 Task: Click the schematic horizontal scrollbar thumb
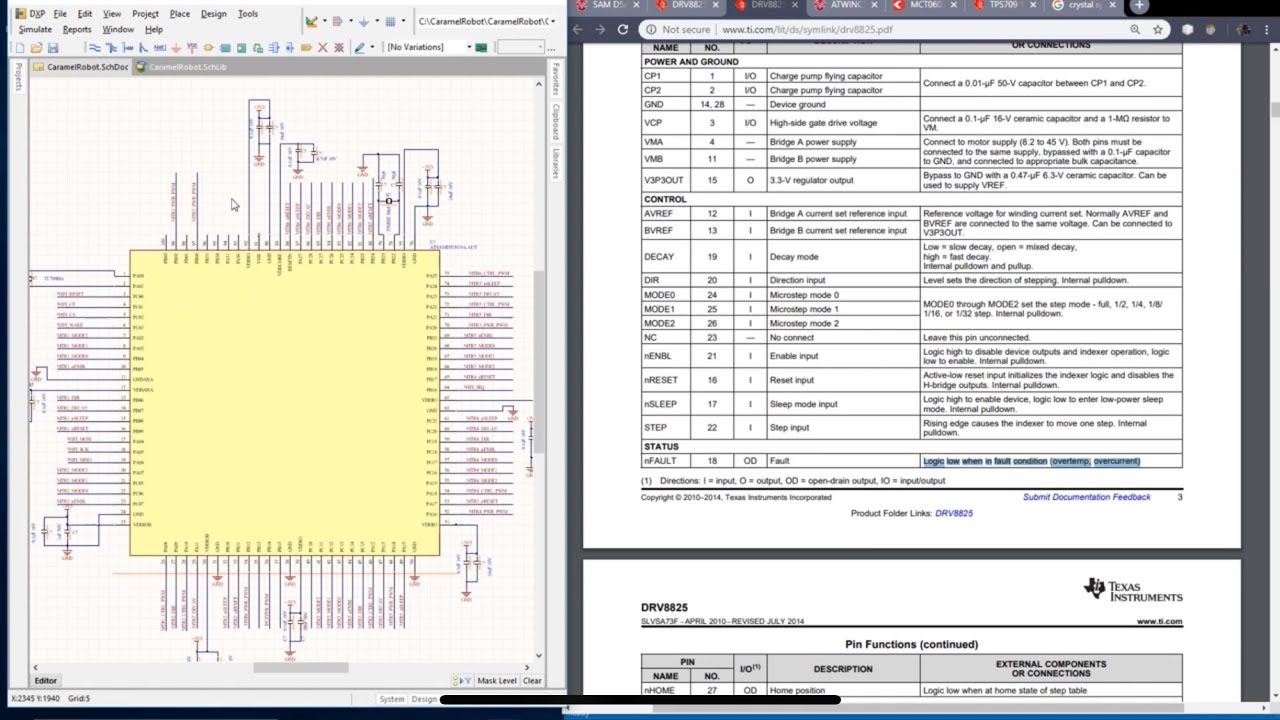[300, 668]
